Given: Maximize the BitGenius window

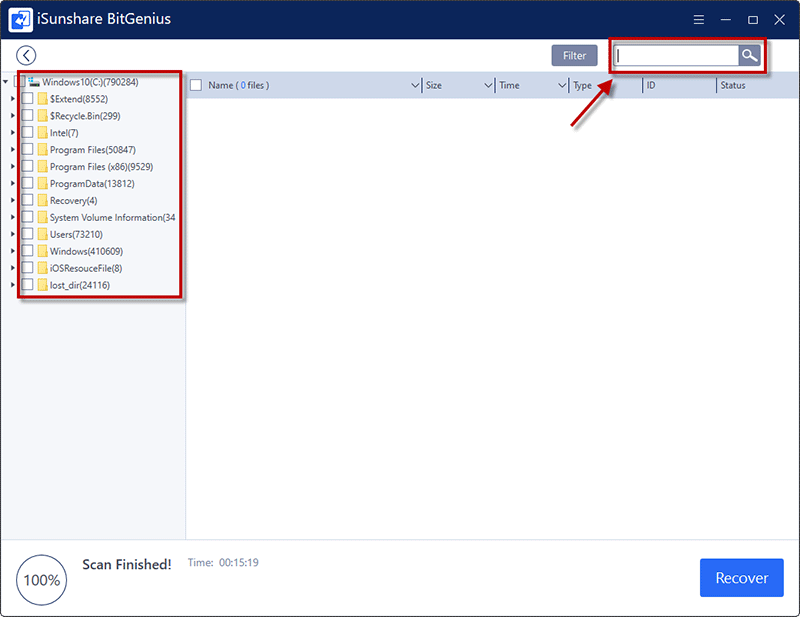Looking at the screenshot, I should tap(753, 19).
